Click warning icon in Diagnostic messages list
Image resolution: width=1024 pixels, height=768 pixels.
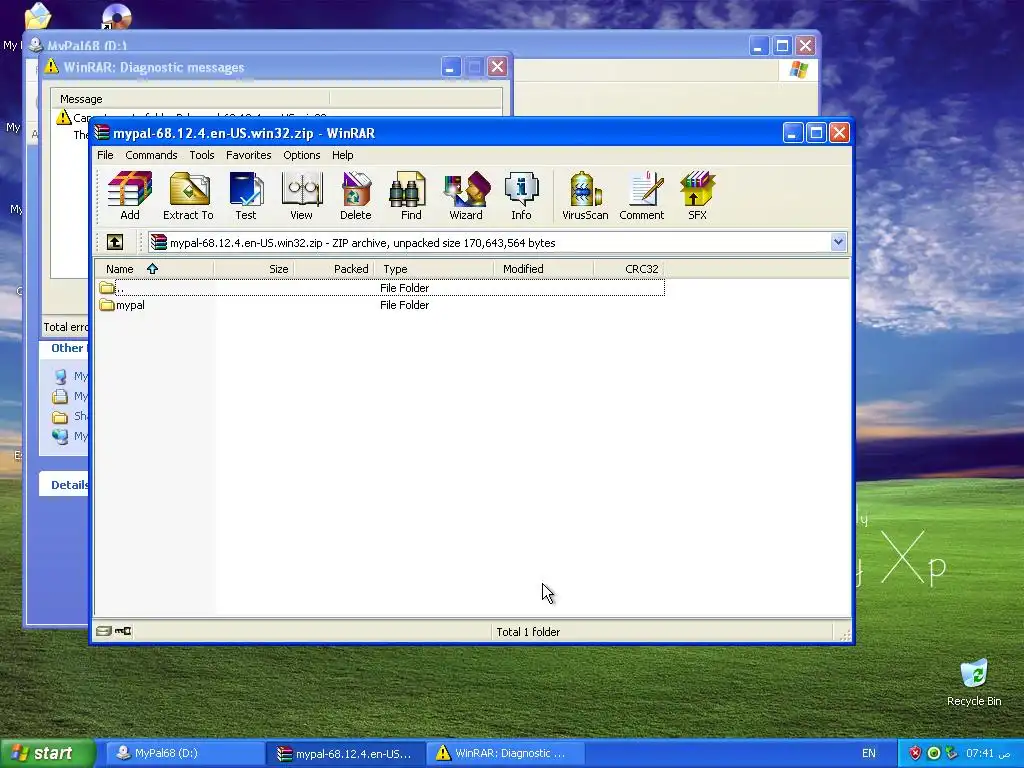pyautogui.click(x=63, y=118)
